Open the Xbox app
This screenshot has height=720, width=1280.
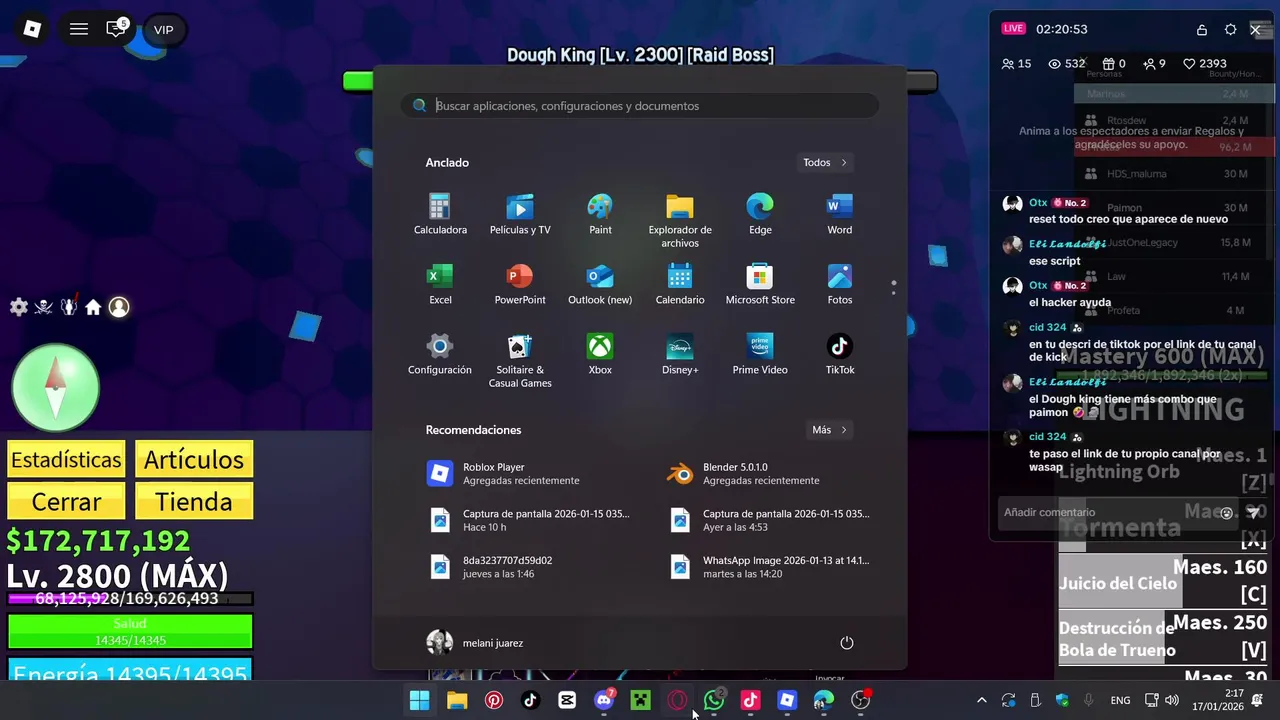[x=600, y=355]
